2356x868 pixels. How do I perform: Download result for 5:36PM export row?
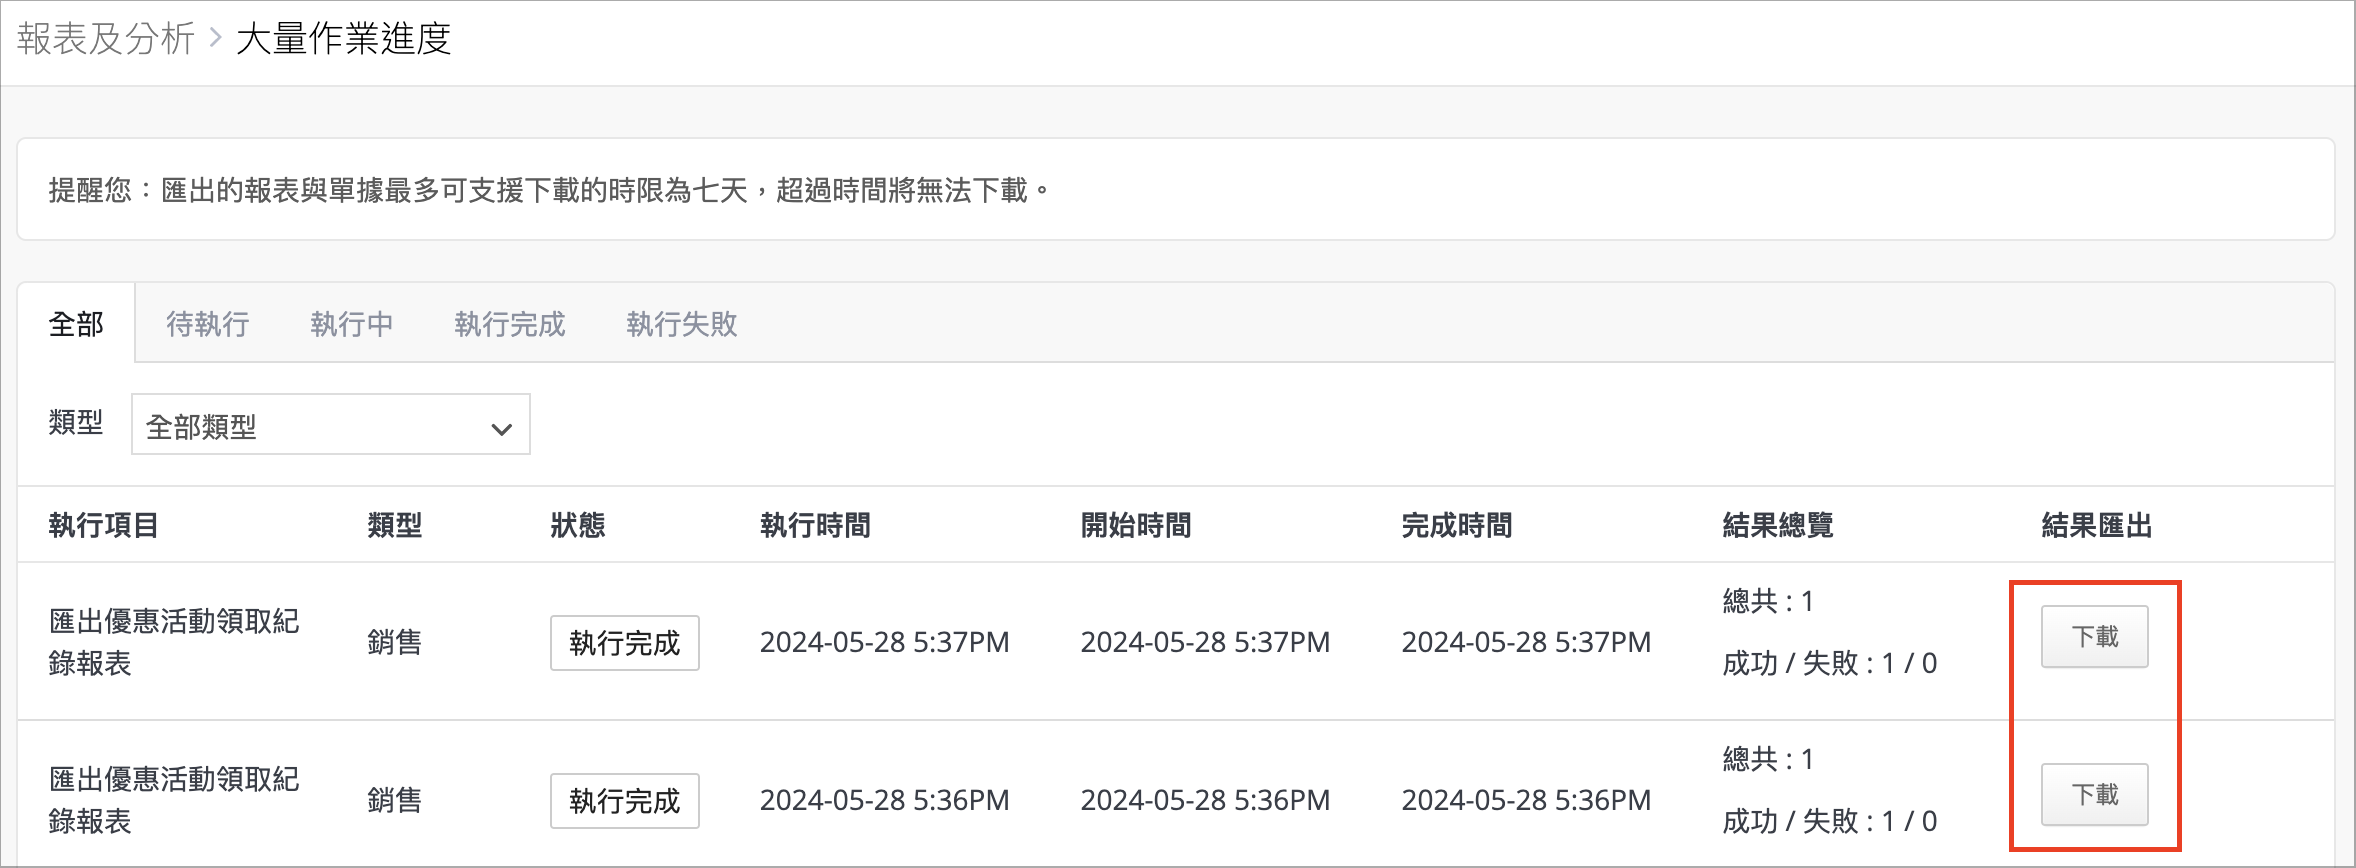[2094, 795]
